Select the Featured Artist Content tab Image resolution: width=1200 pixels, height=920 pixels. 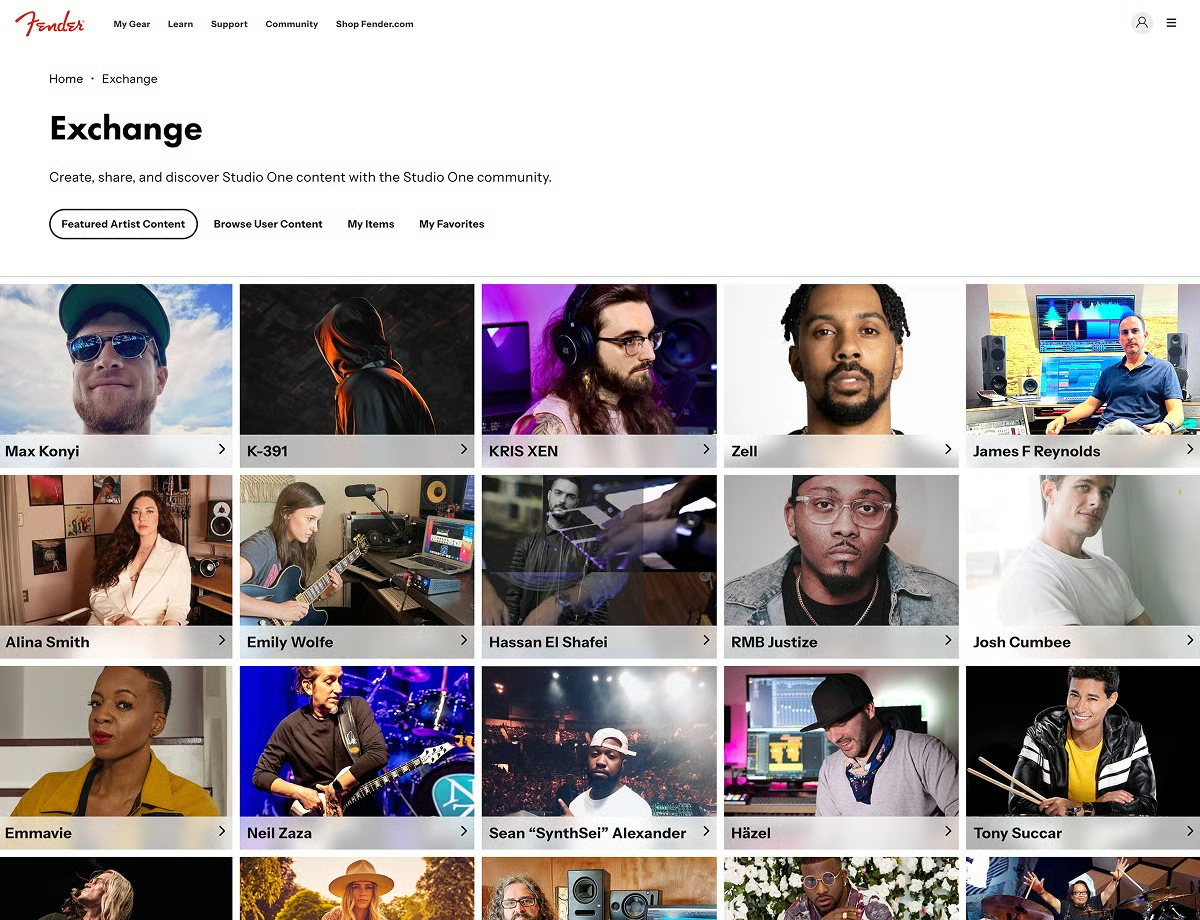123,224
